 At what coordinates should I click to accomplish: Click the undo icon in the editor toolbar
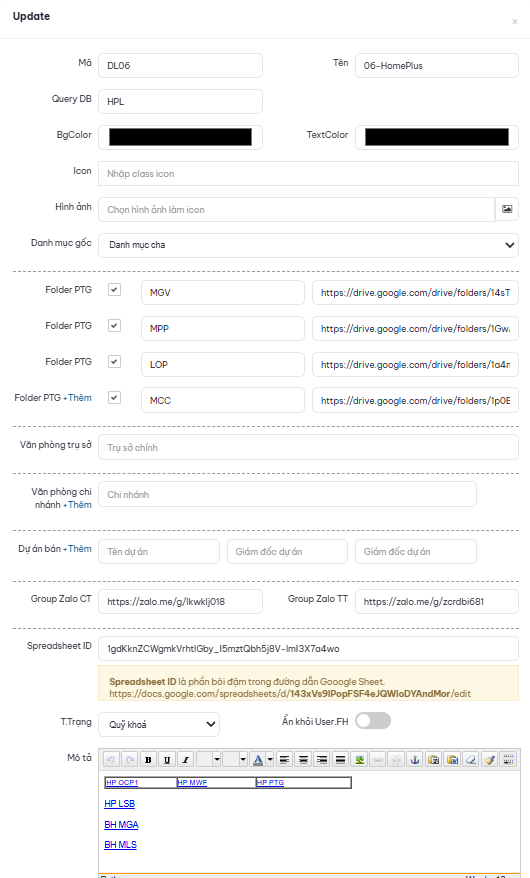click(x=111, y=759)
